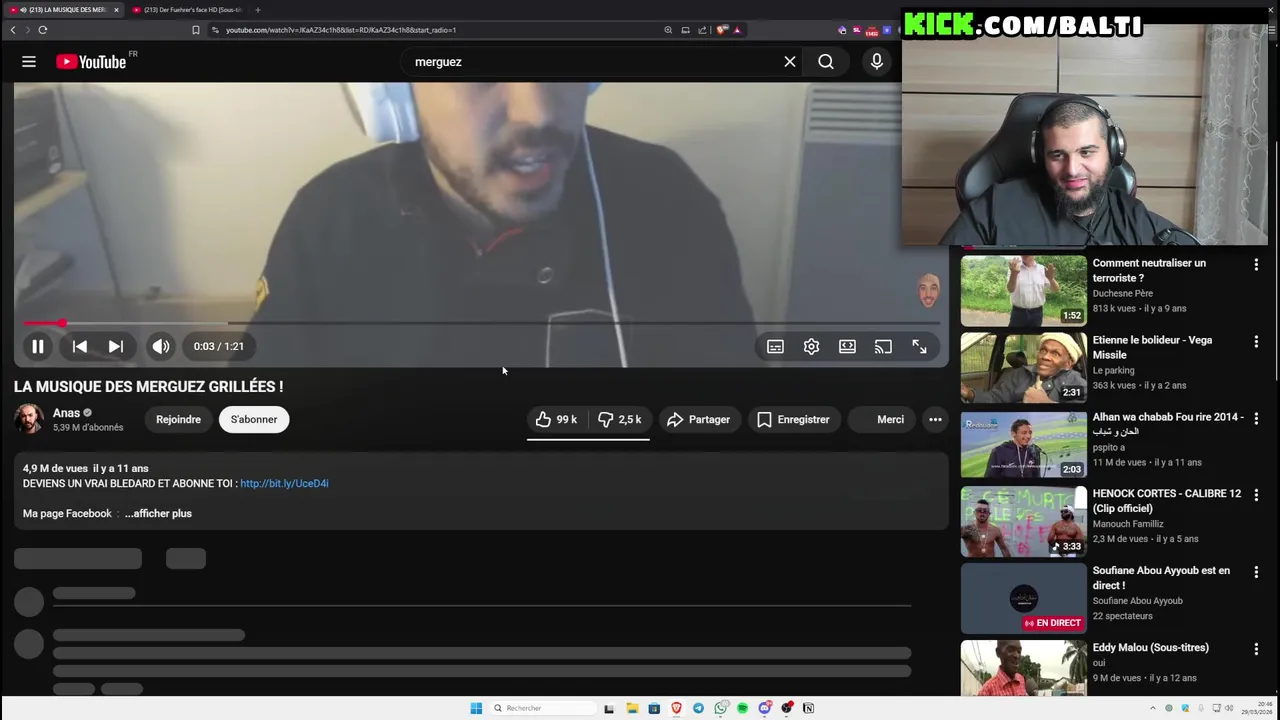Toggle subtitles on the player
Viewport: 1280px width, 720px height.
(775, 347)
